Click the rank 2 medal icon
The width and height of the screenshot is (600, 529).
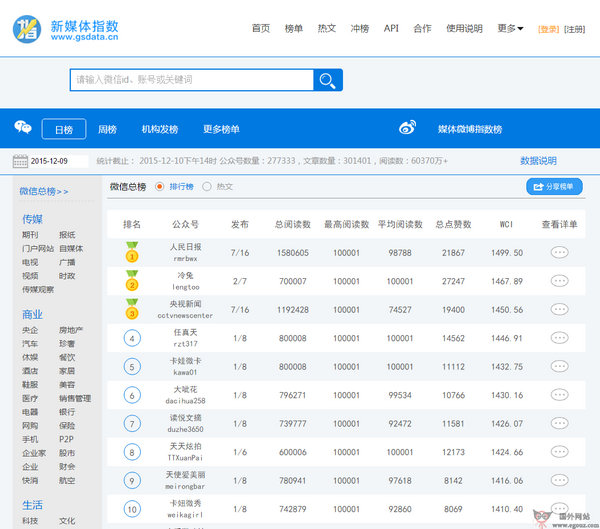[132, 281]
